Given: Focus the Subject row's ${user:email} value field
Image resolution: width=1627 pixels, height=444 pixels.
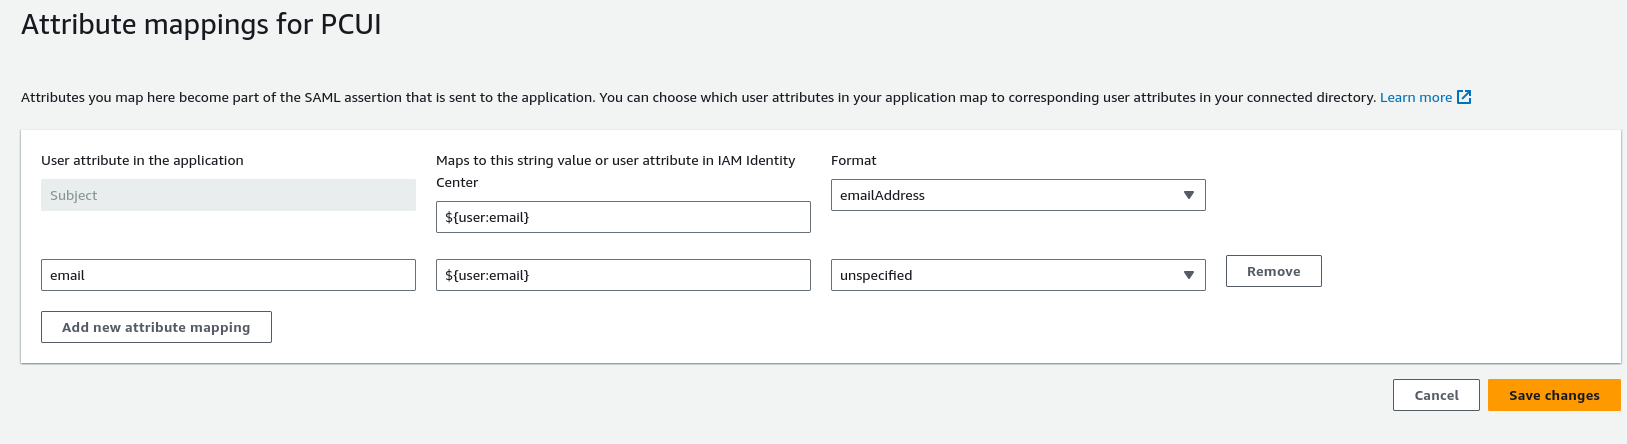Looking at the screenshot, I should pos(623,217).
